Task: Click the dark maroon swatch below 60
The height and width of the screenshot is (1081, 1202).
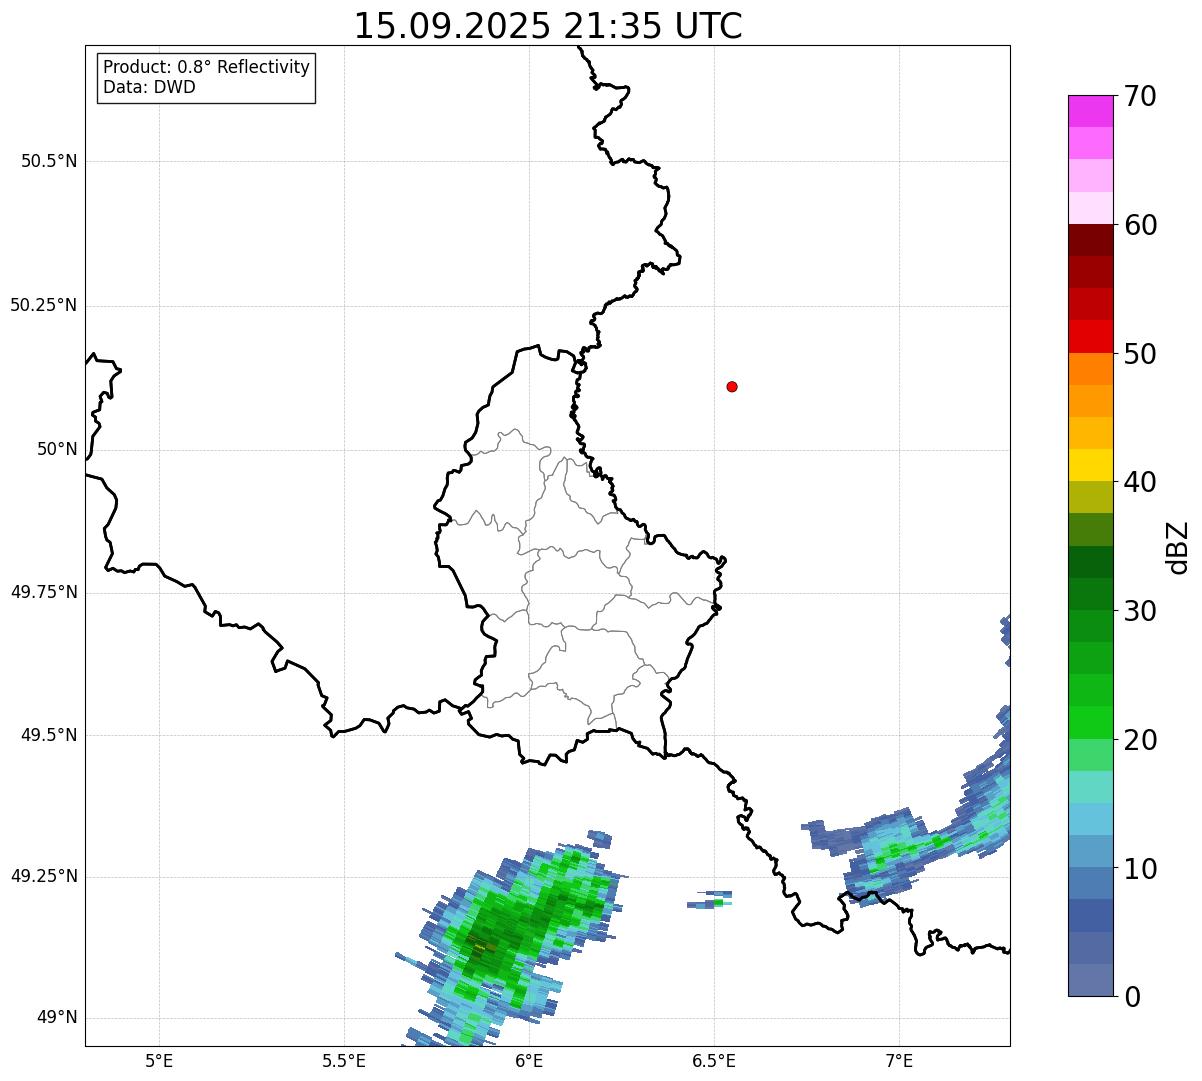Action: coord(1090,240)
